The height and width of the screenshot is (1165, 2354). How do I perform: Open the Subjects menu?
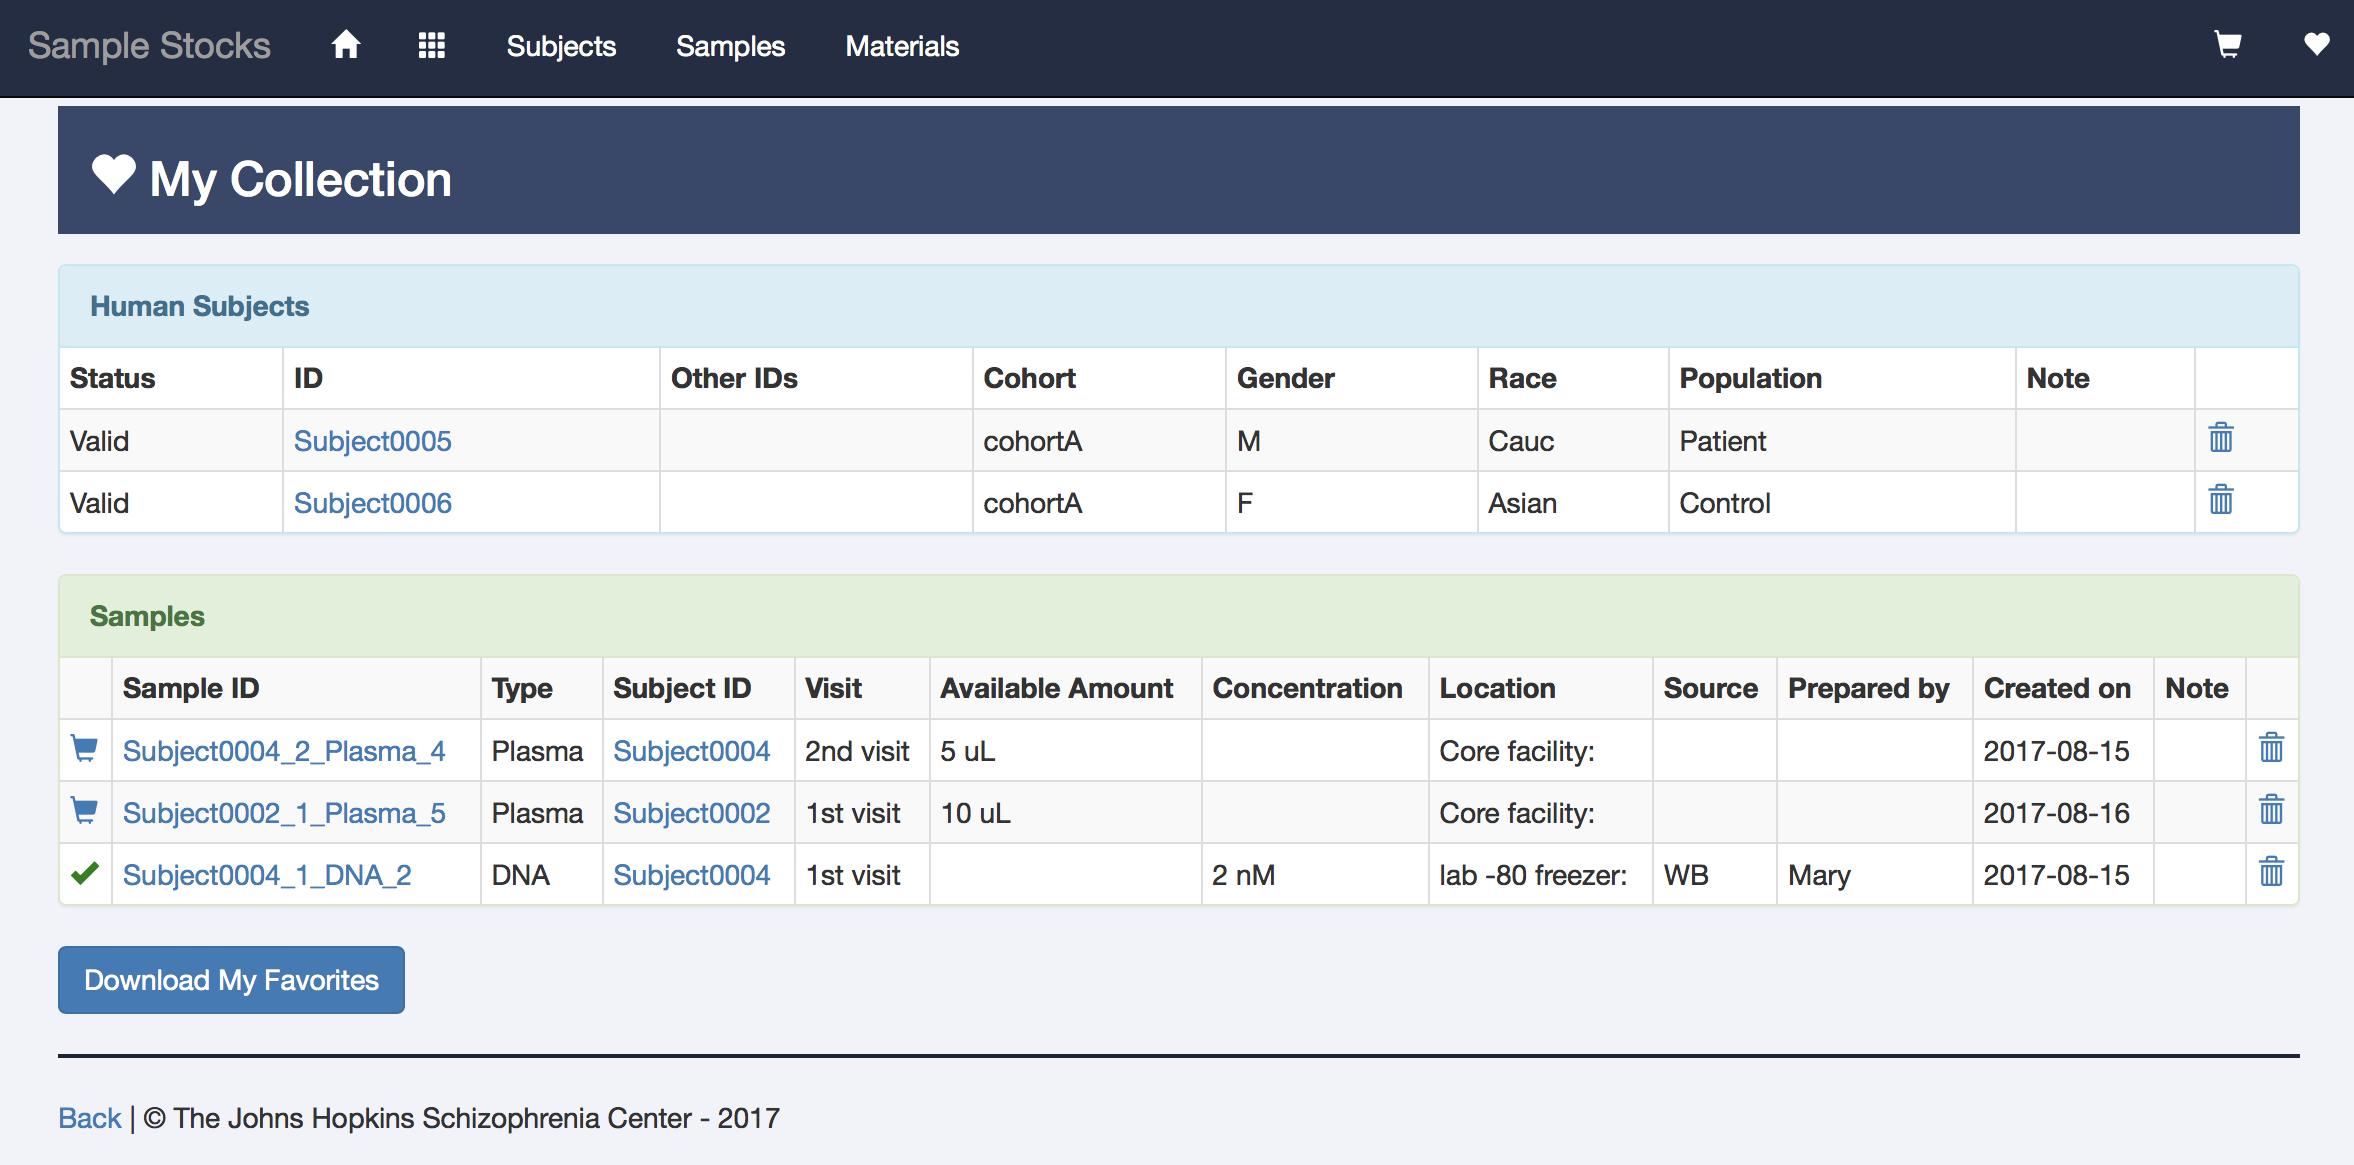[561, 46]
